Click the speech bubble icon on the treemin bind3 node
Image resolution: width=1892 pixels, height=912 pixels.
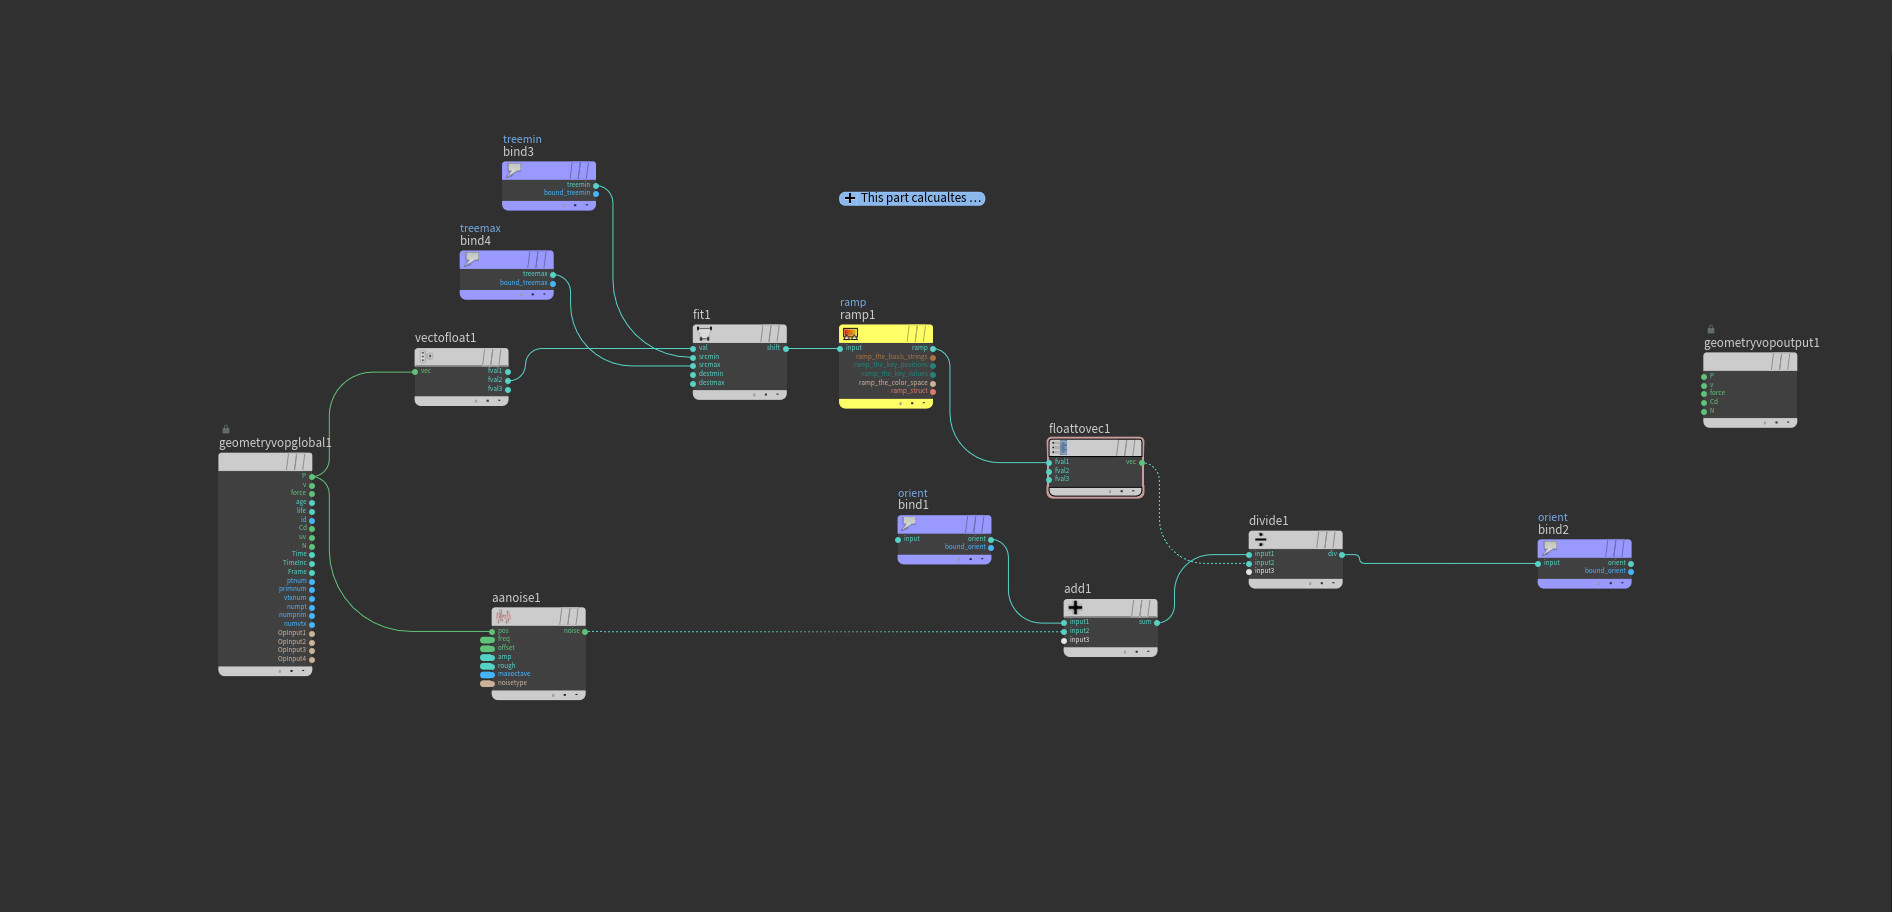click(512, 168)
